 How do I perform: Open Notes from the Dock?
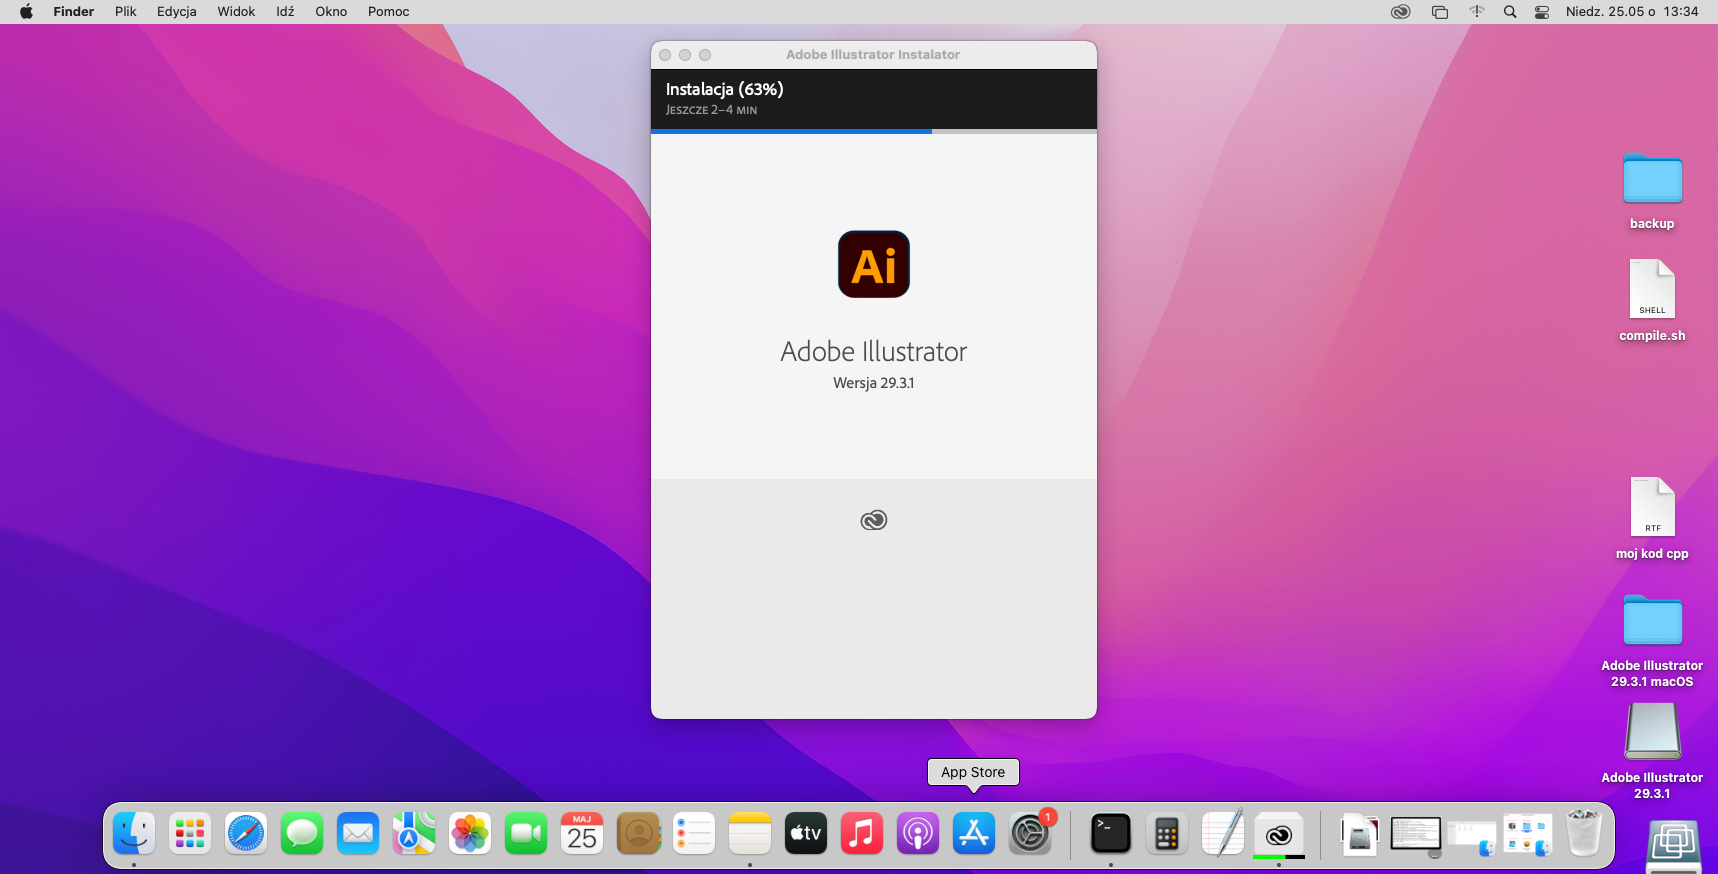tap(750, 833)
